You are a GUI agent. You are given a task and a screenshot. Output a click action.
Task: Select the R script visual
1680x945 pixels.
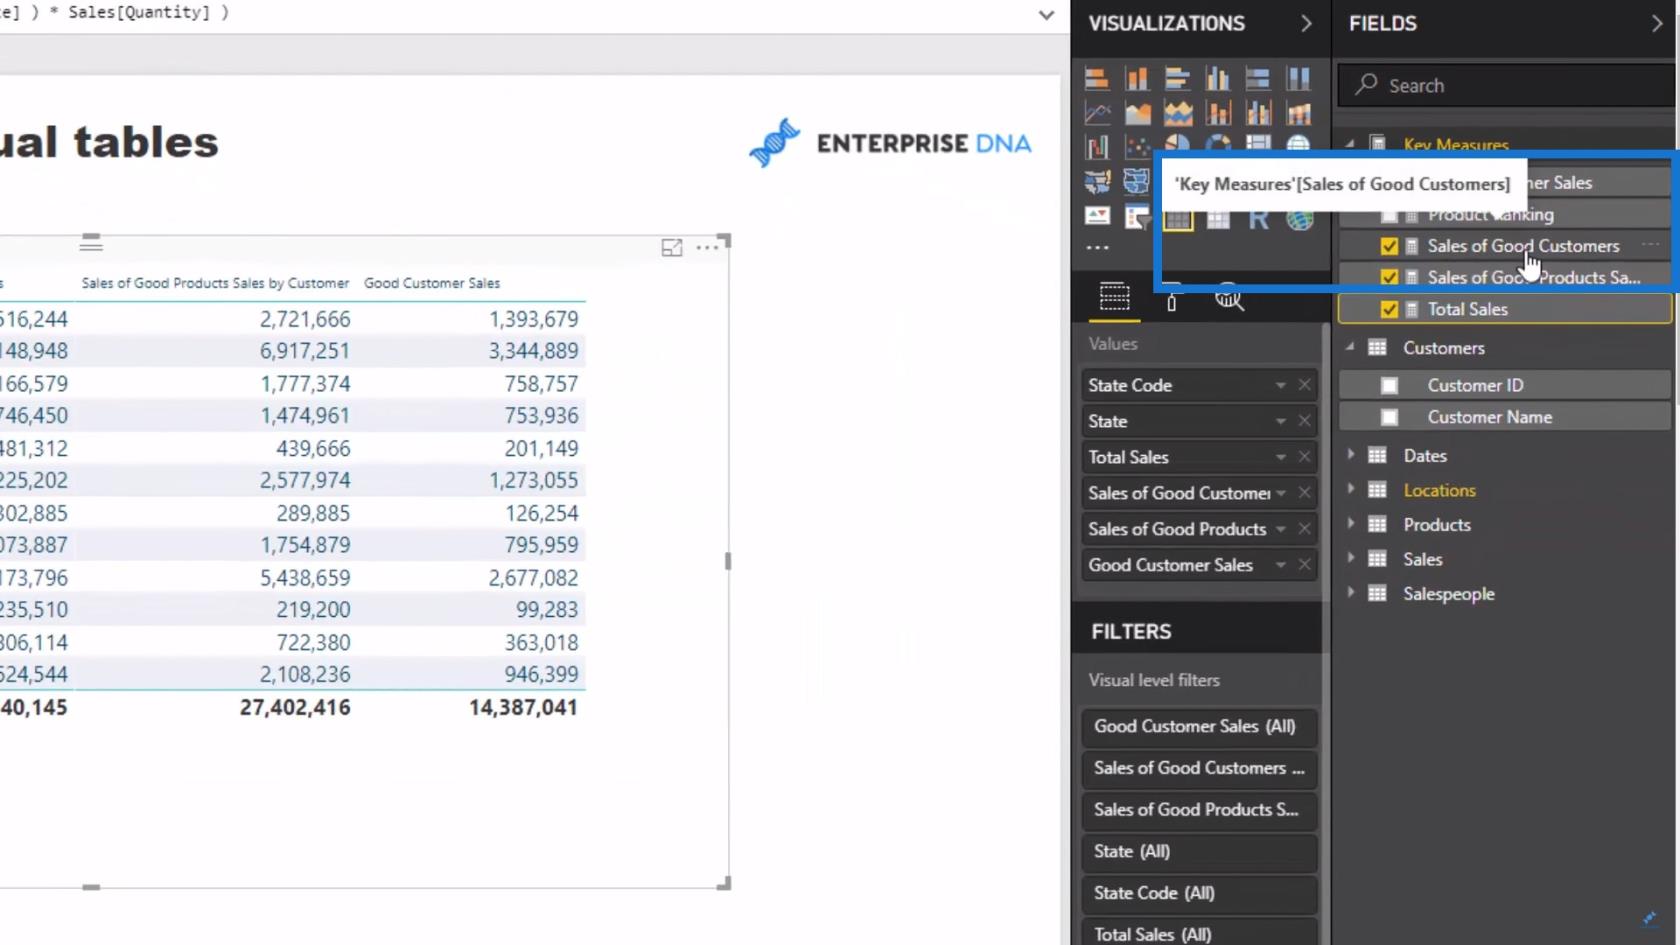point(1258,219)
